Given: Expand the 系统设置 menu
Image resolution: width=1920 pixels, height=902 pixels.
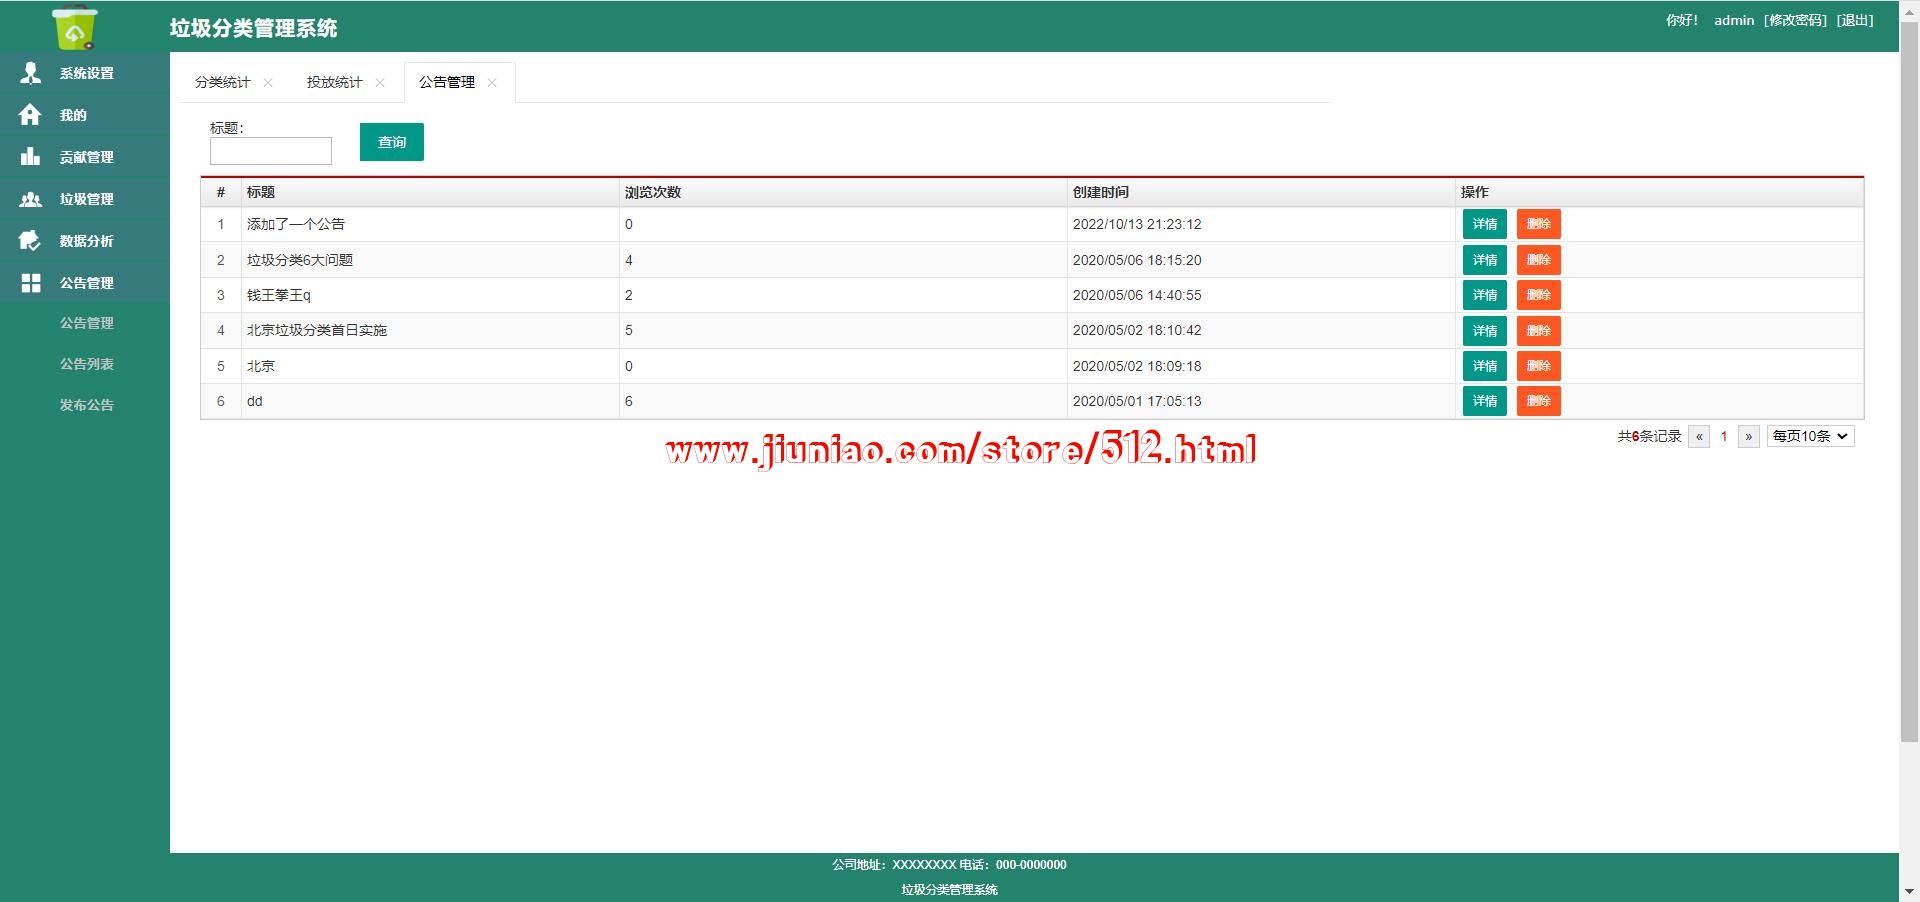Looking at the screenshot, I should pyautogui.click(x=85, y=73).
